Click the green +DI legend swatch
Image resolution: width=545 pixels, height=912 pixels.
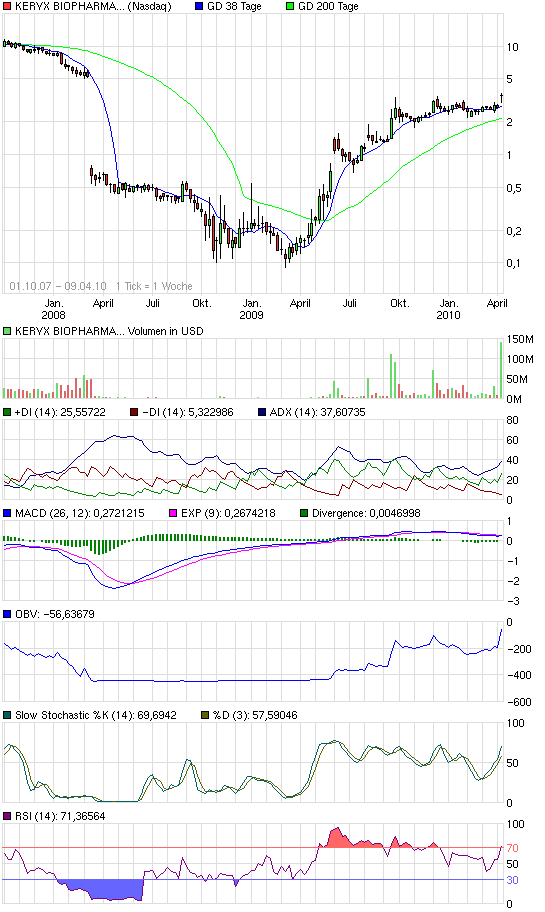[x=7, y=412]
